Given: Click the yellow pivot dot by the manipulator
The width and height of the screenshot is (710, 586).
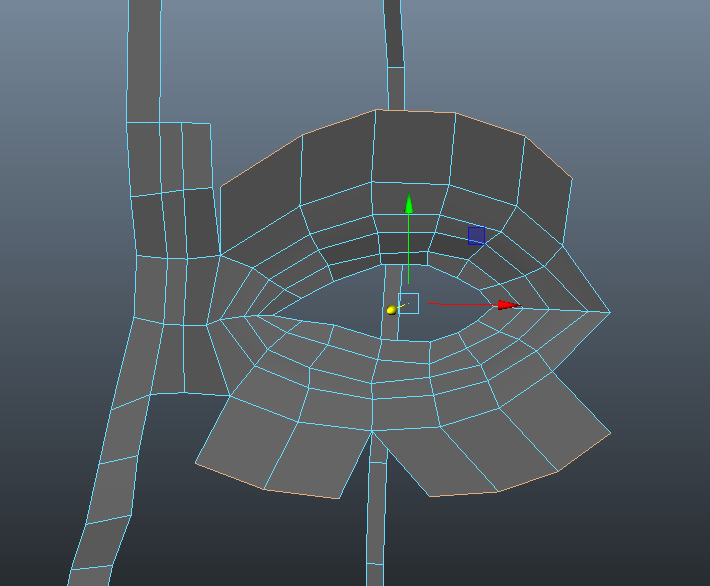Looking at the screenshot, I should (x=392, y=310).
